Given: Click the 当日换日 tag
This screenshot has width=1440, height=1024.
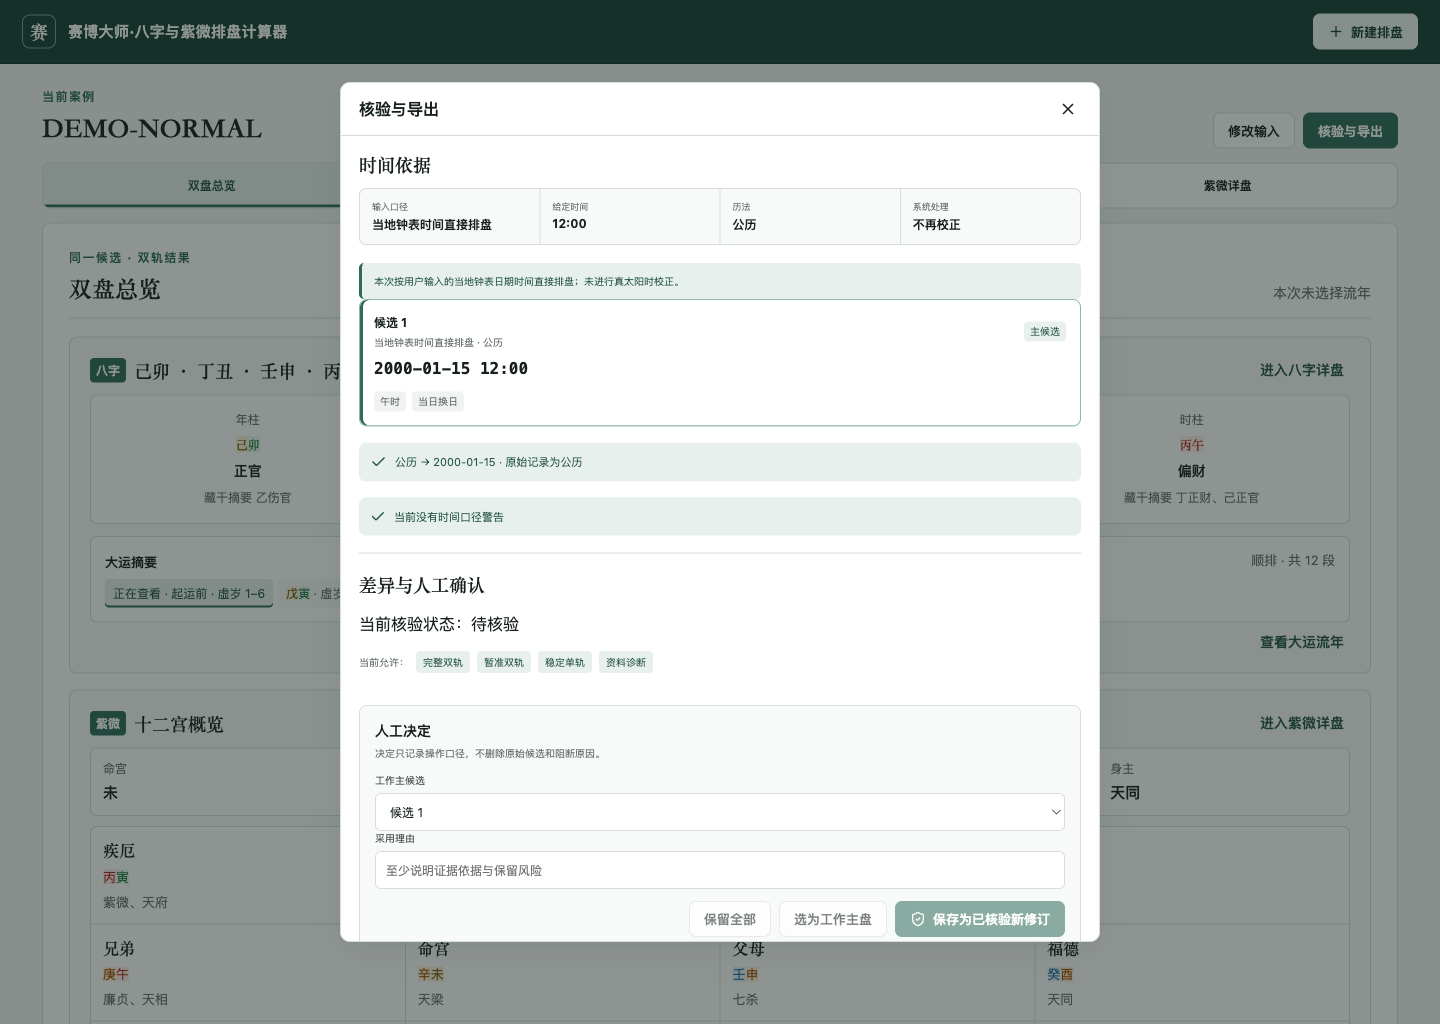Looking at the screenshot, I should tap(438, 402).
